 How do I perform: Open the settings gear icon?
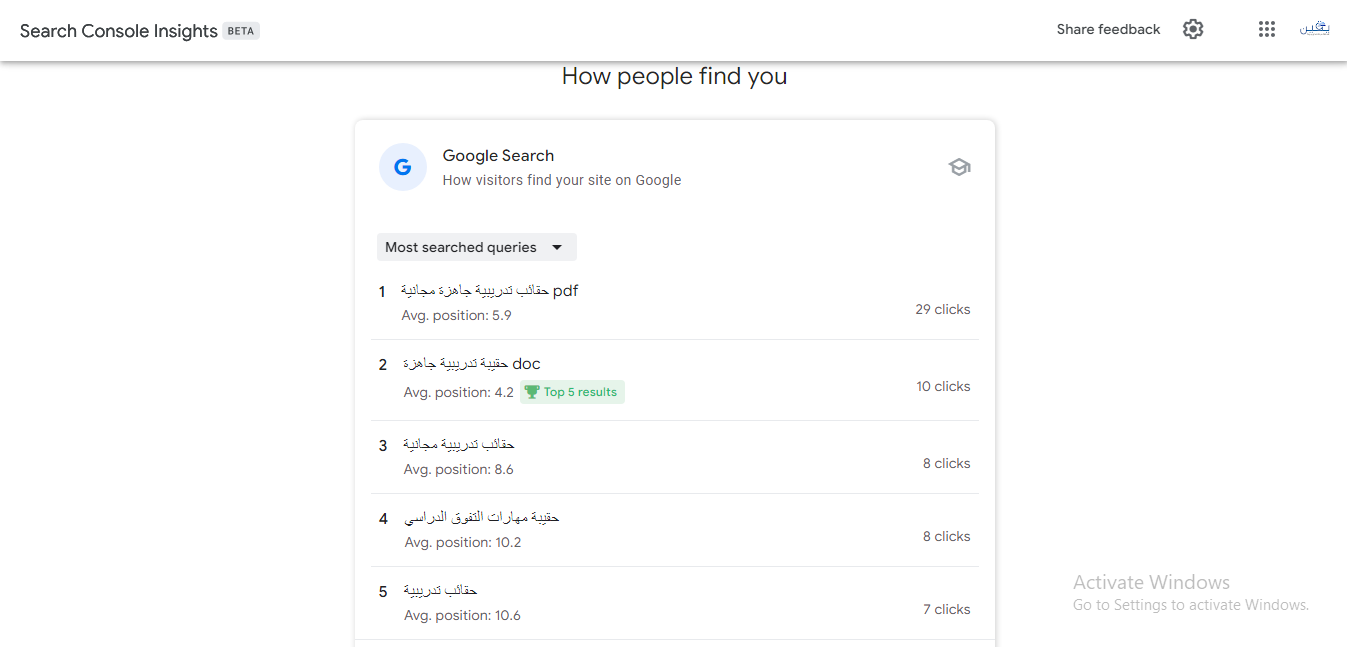1192,29
